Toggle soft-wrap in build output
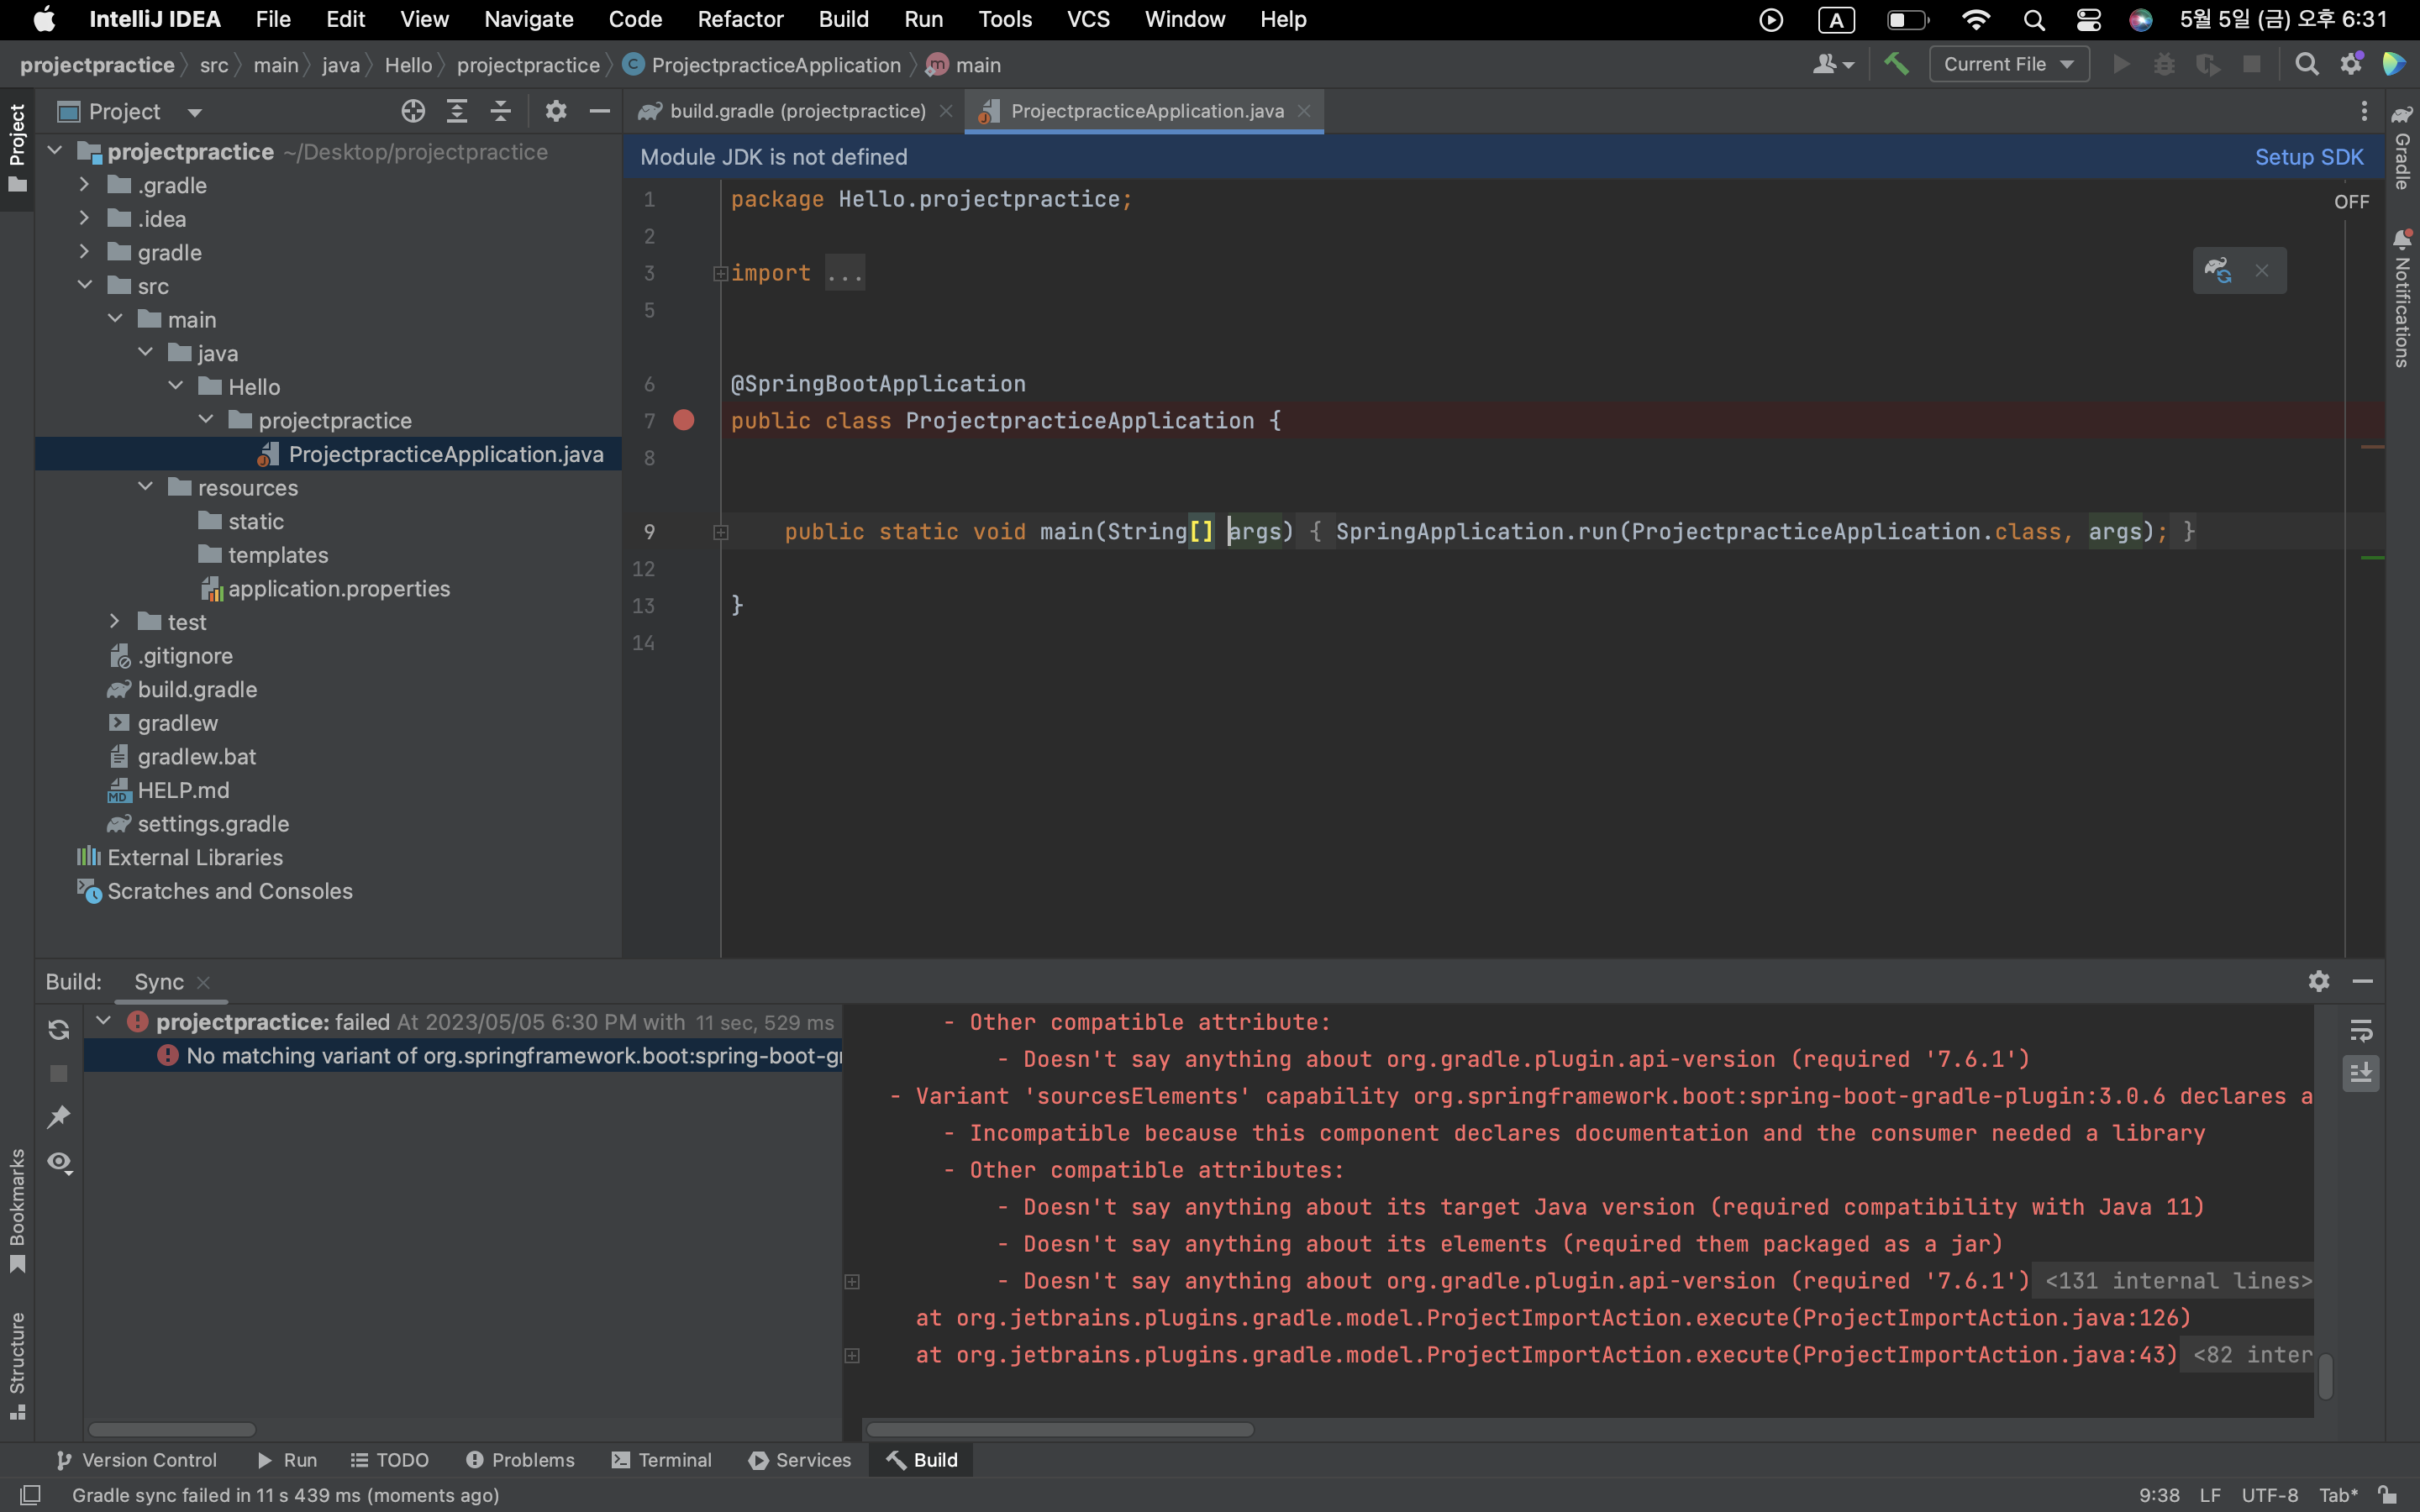This screenshot has height=1512, width=2420. (2361, 1030)
